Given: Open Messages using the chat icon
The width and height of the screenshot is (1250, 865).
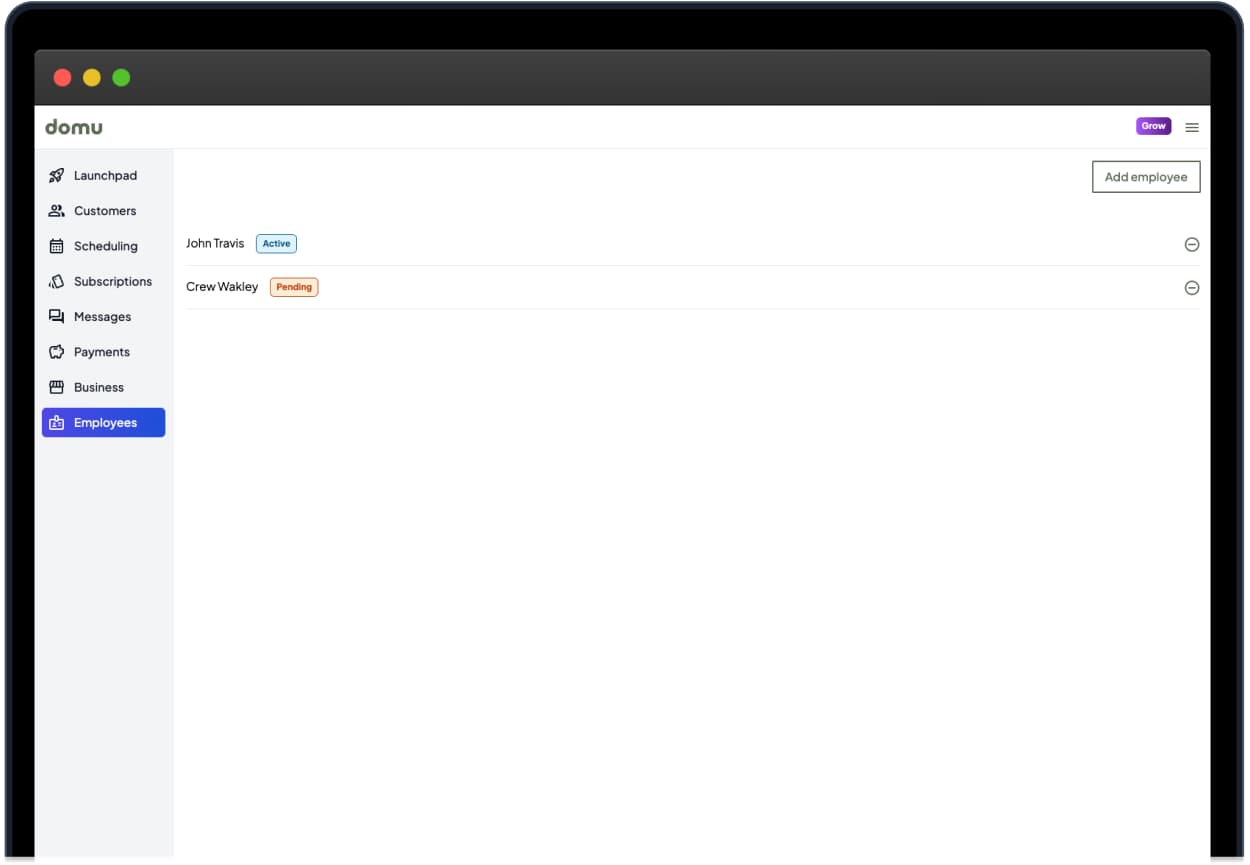Looking at the screenshot, I should [x=58, y=316].
